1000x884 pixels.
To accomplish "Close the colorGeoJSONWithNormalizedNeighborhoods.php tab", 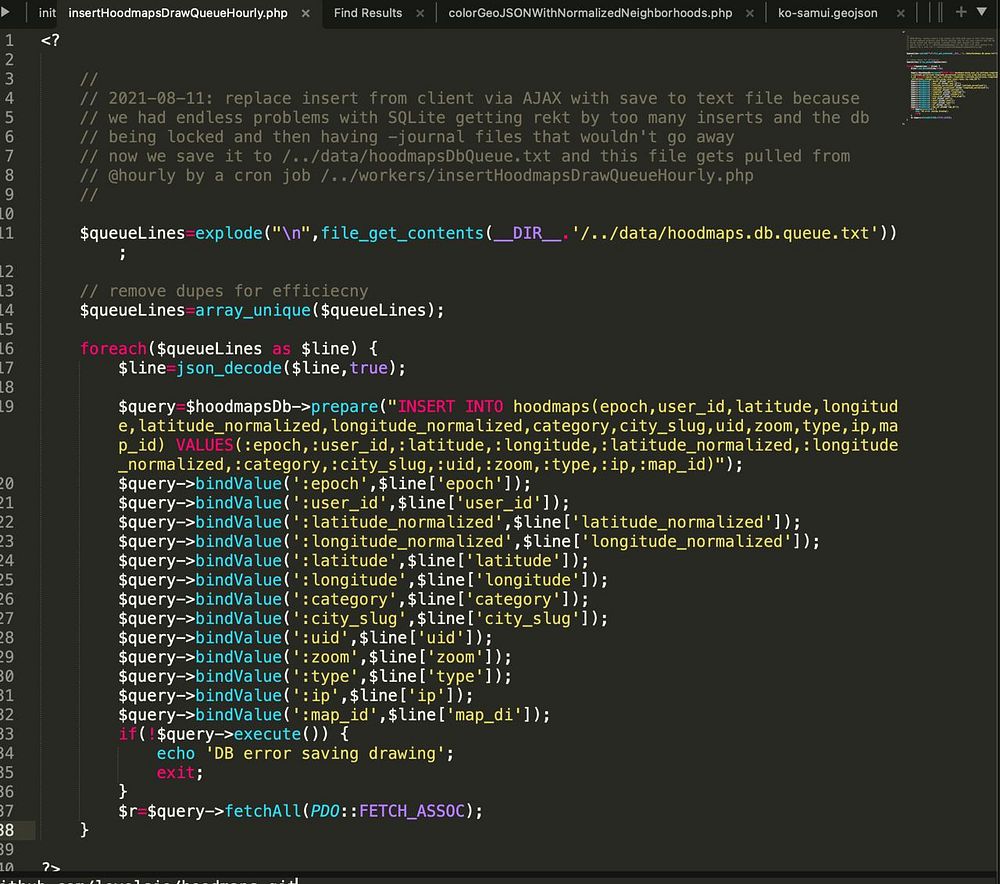I will coord(749,13).
